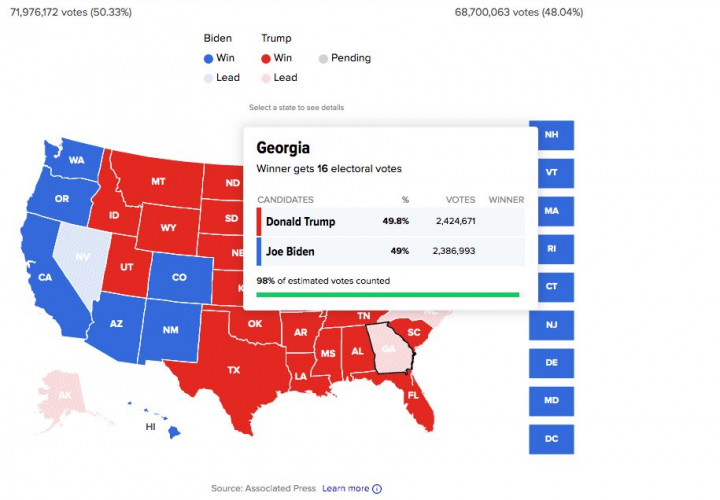720x500 pixels.
Task: Click the gray Pending legend dot
Action: [x=323, y=58]
